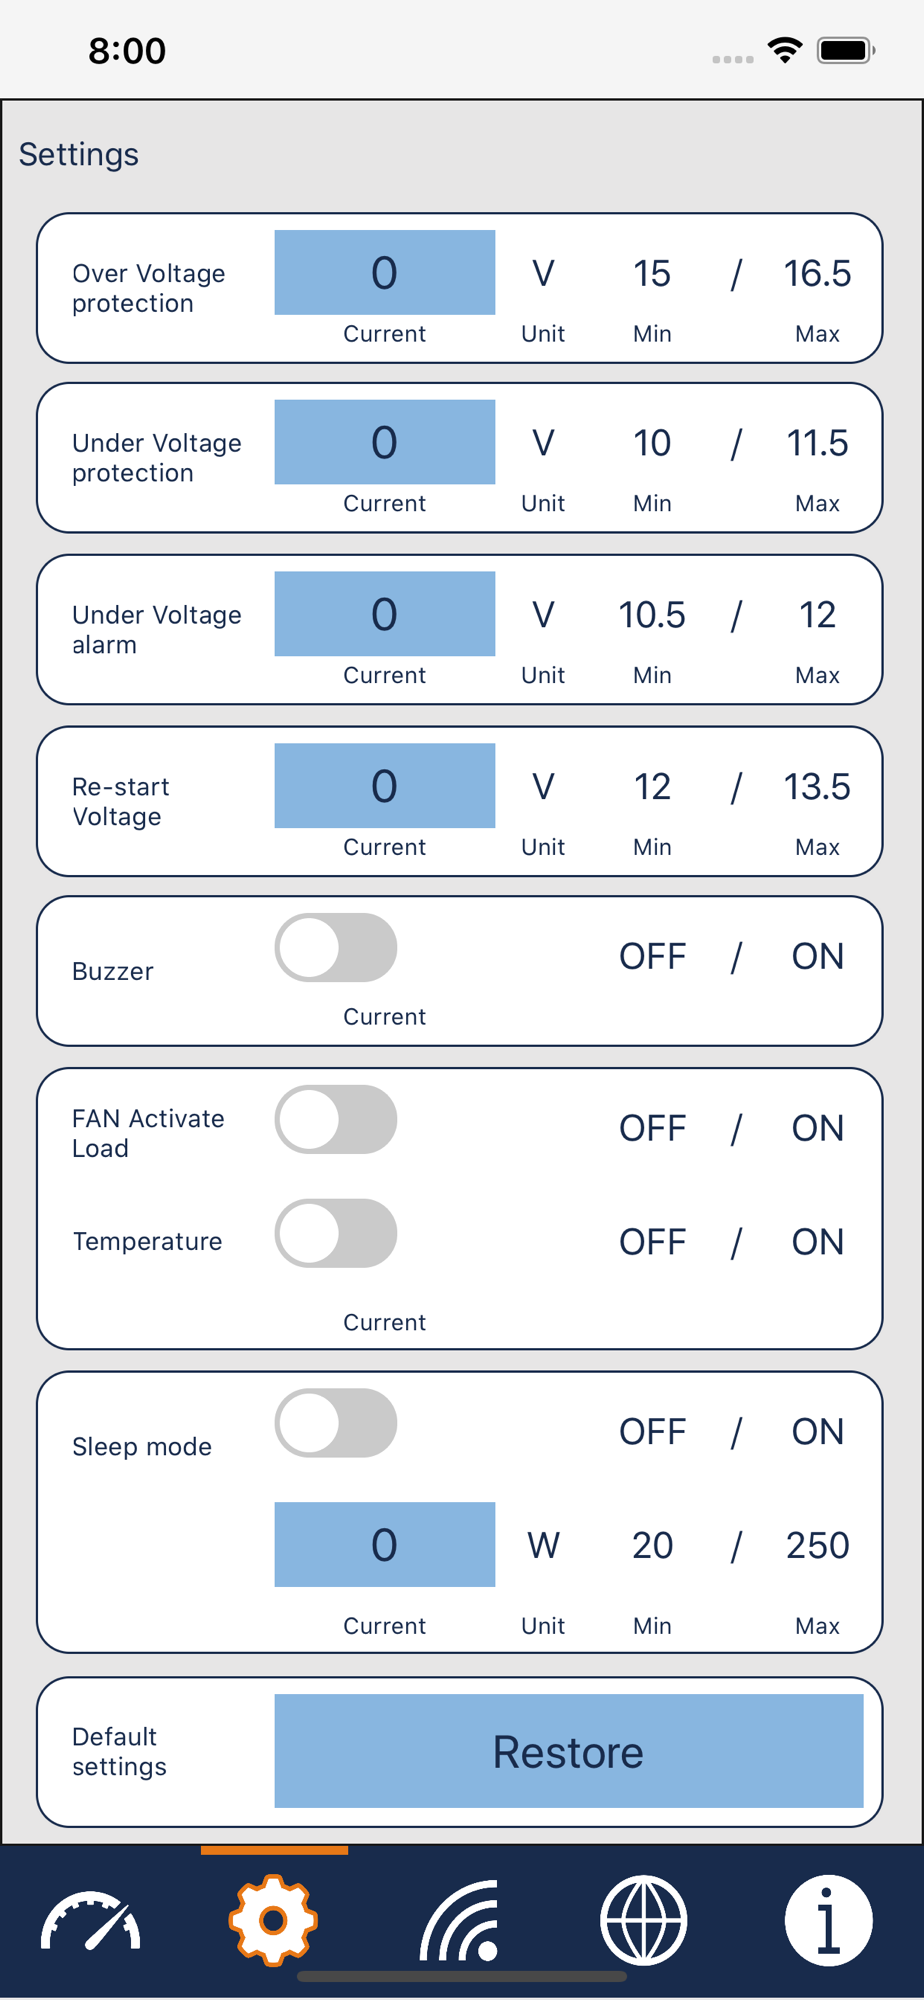Screen dimensions: 924x2000
Task: Toggle the Buzzer switch
Action: point(336,947)
